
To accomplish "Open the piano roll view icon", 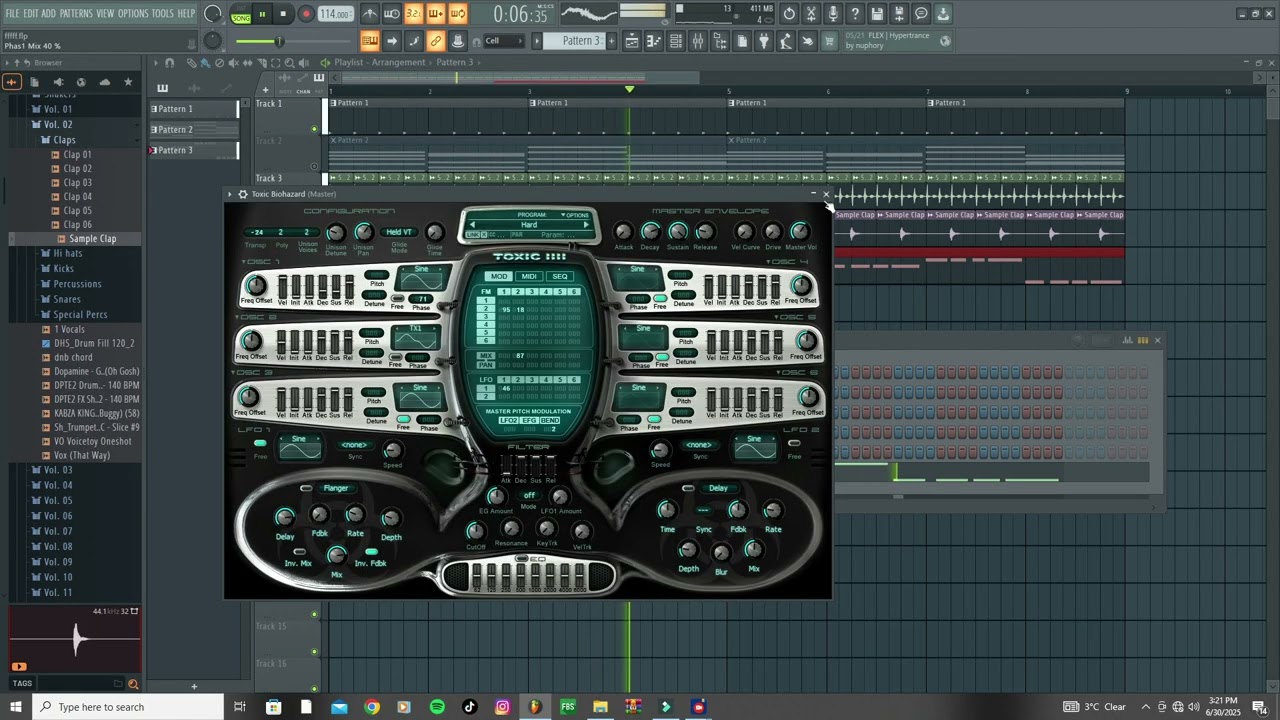I will 655,41.
